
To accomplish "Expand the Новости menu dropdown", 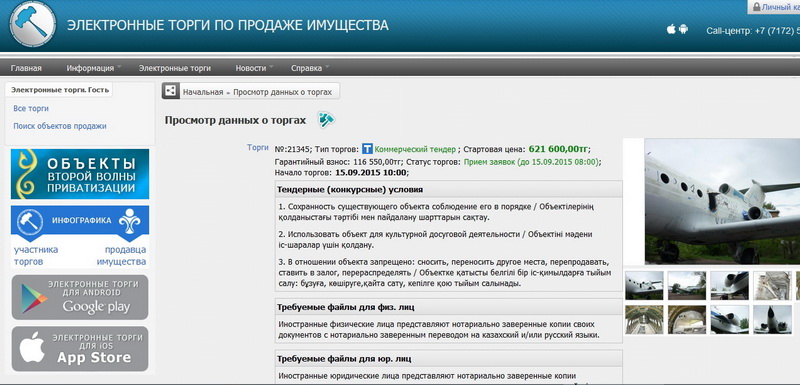I will tap(254, 68).
